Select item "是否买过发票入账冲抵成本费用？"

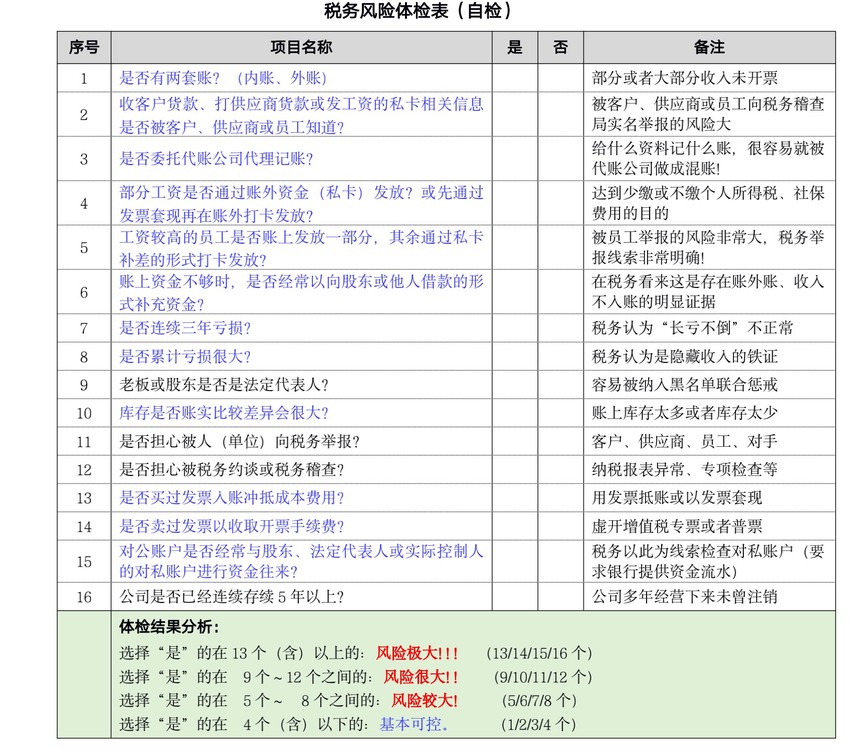pos(232,498)
